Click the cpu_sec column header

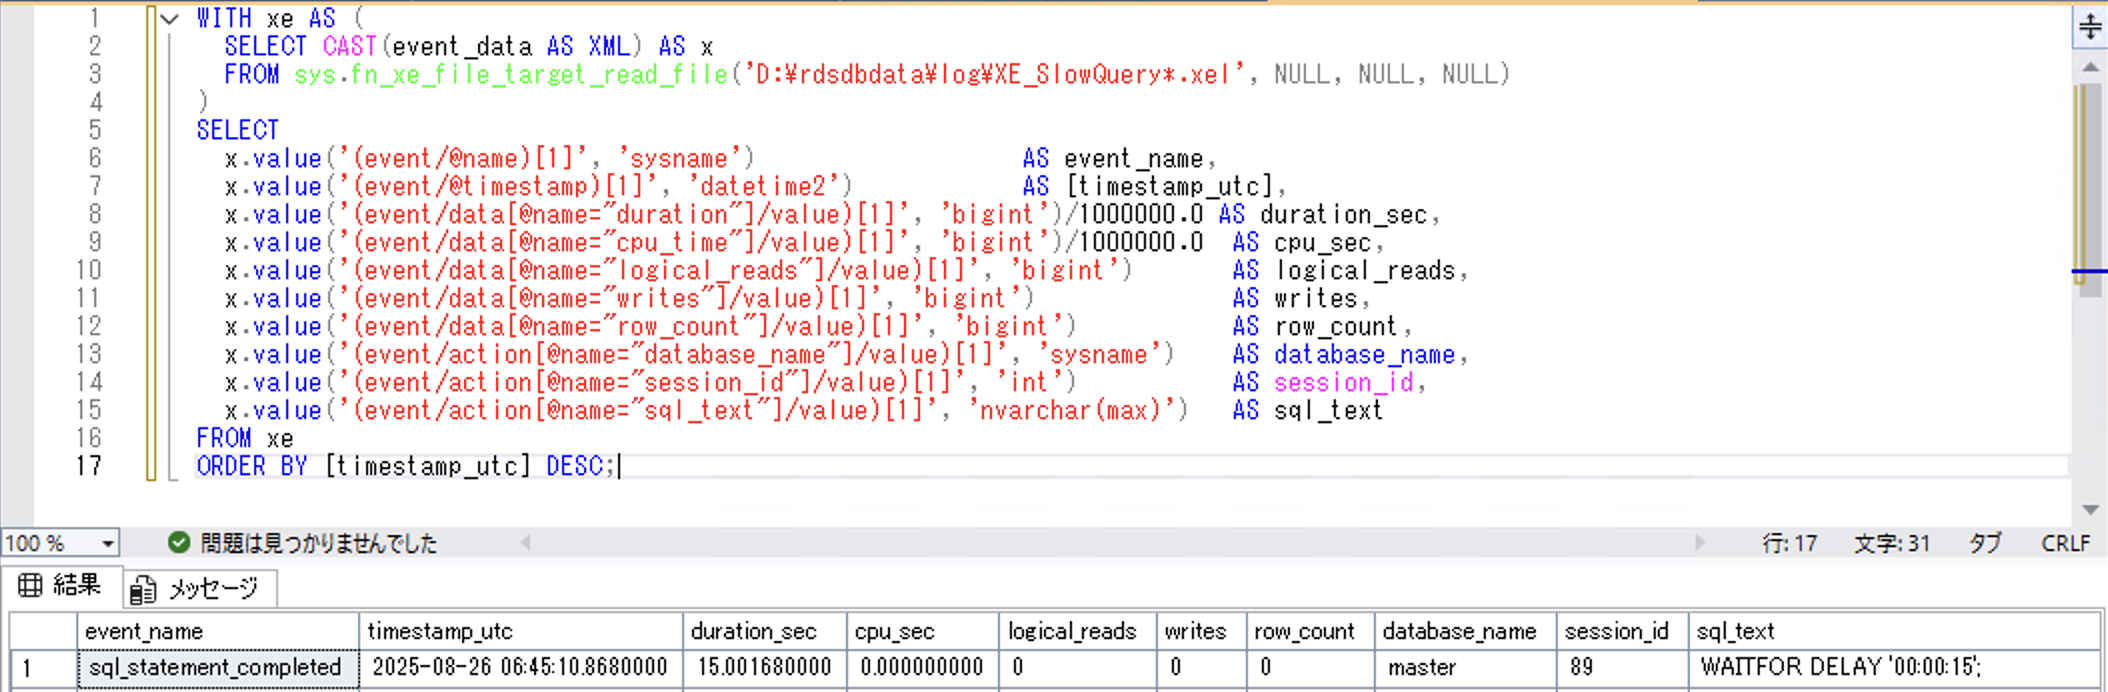coord(923,631)
